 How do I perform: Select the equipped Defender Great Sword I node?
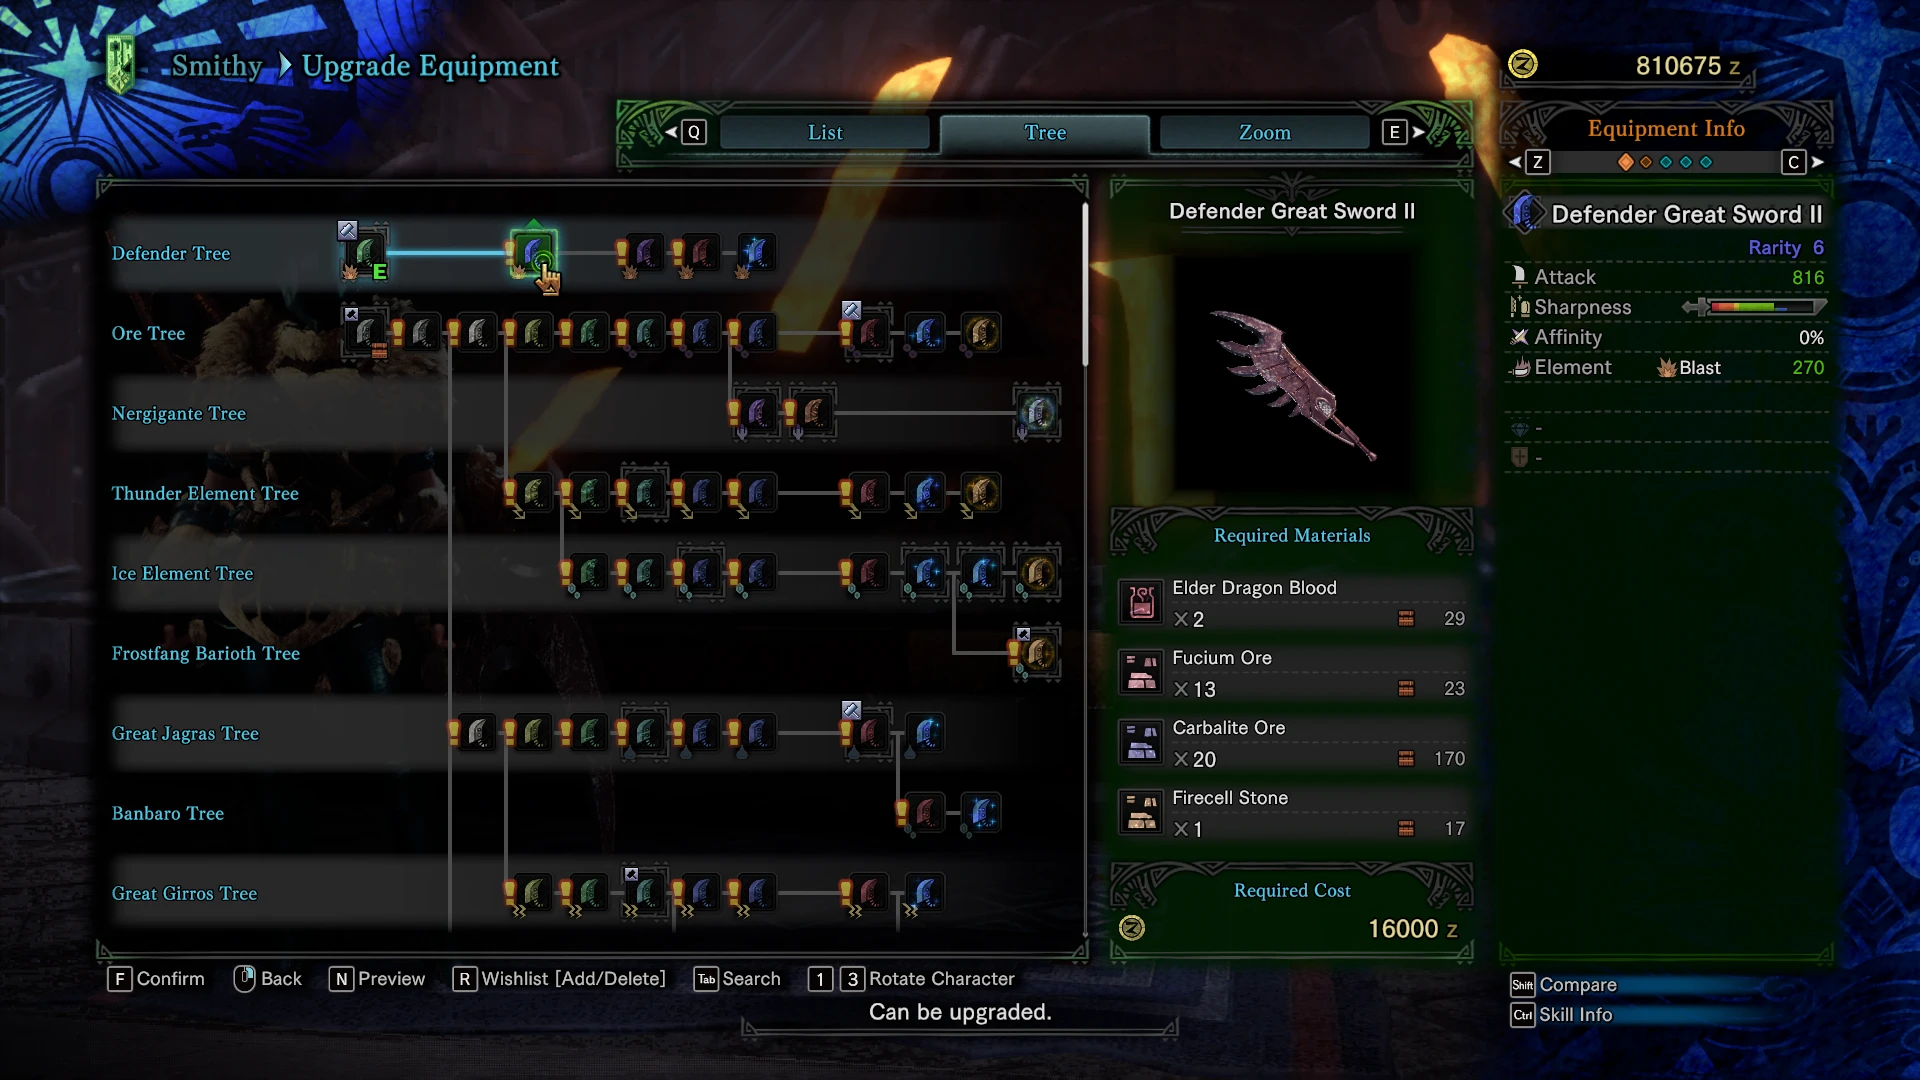366,253
